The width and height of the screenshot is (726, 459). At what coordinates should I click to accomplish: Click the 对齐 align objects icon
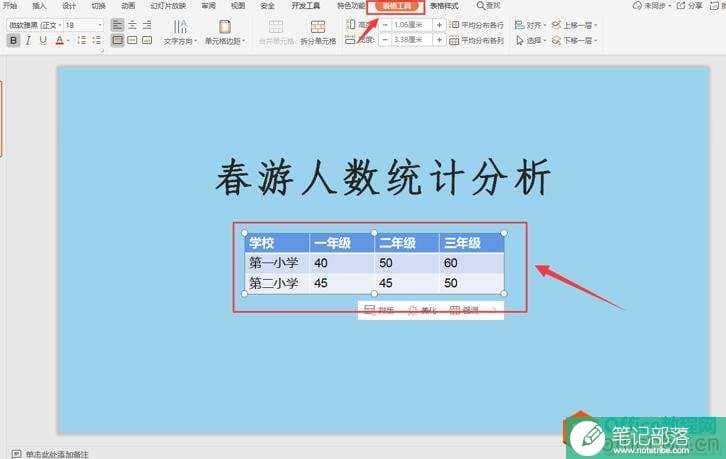click(519, 25)
